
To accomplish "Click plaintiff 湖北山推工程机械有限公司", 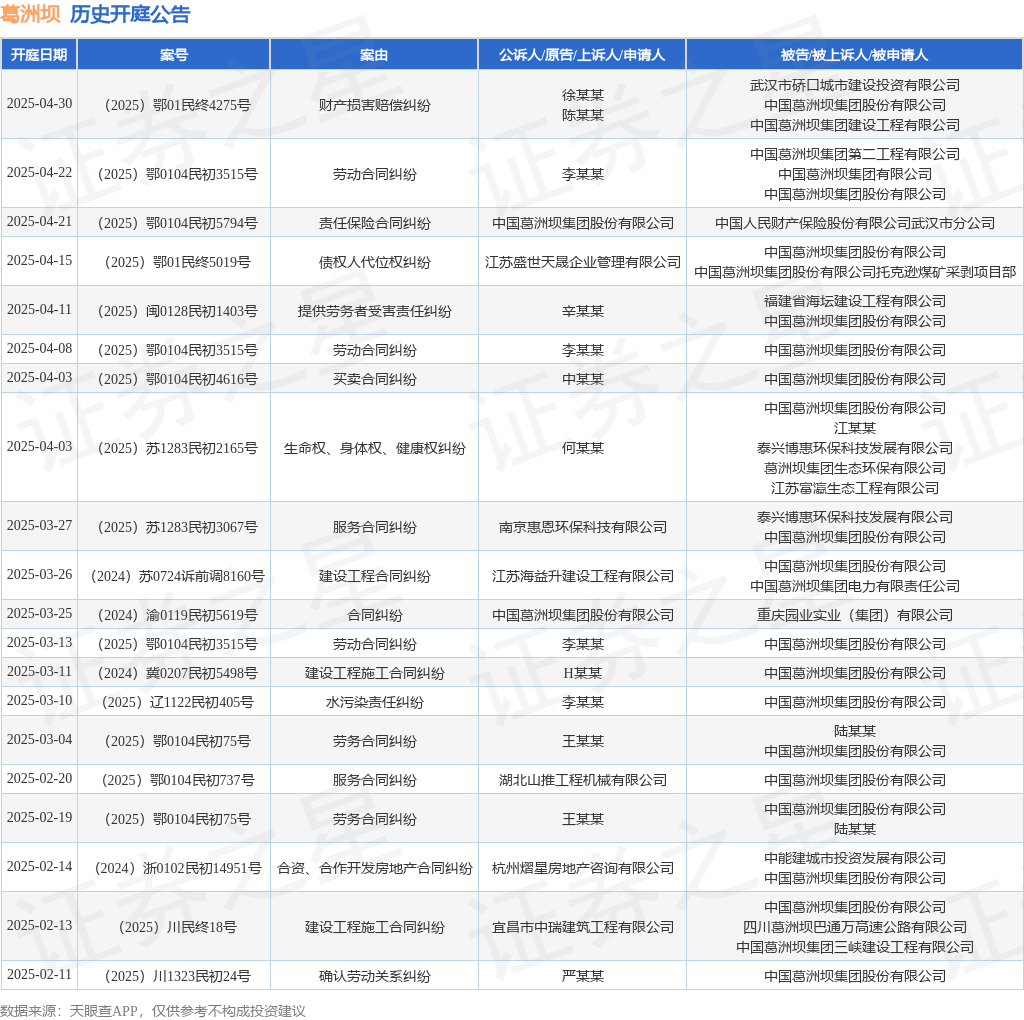I will [583, 780].
